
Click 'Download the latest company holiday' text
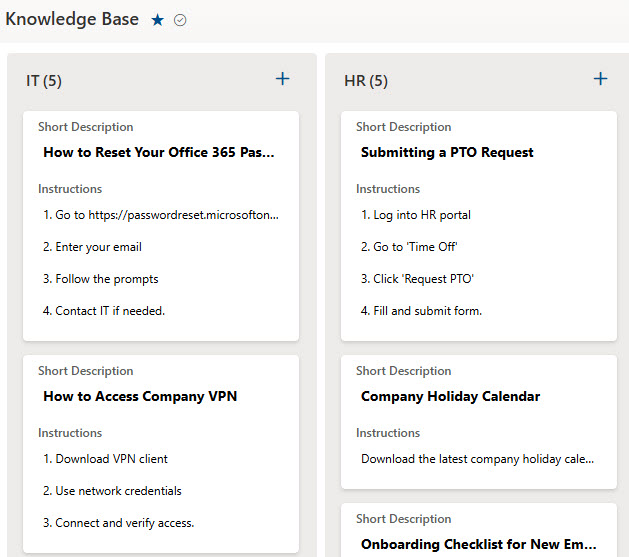click(x=477, y=459)
